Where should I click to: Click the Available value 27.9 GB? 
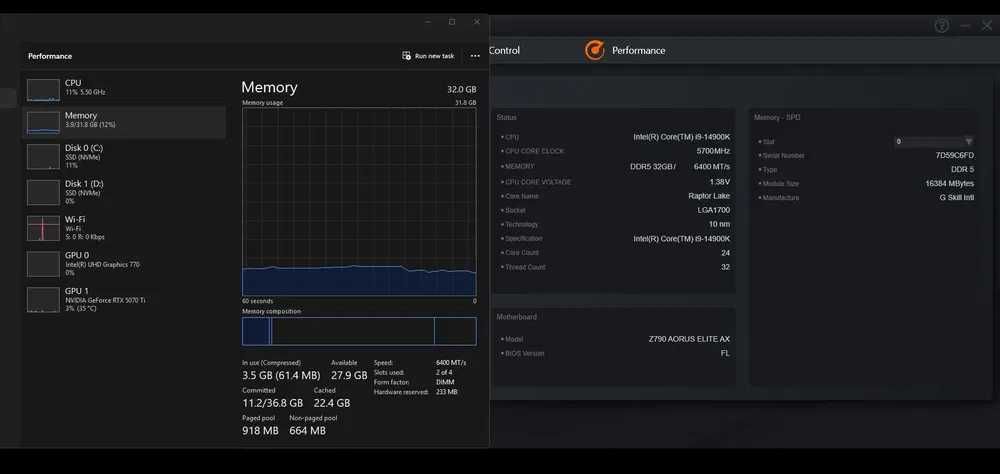pyautogui.click(x=349, y=375)
